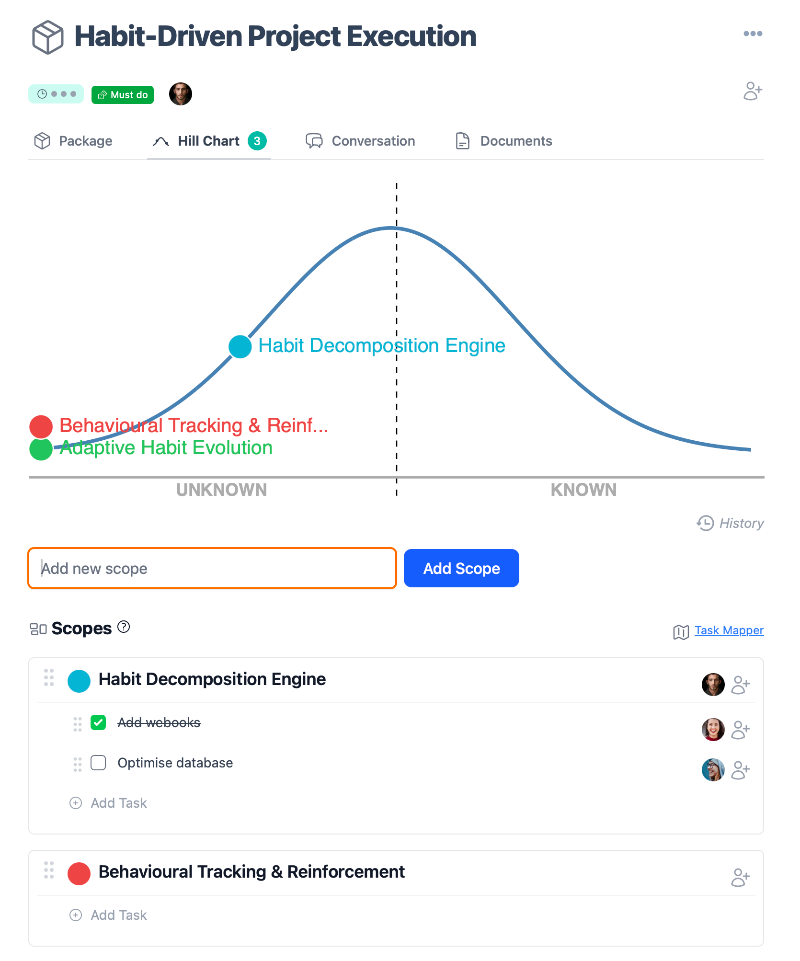Open the three-dot more options menu
This screenshot has width=800, height=961.
pos(753,35)
